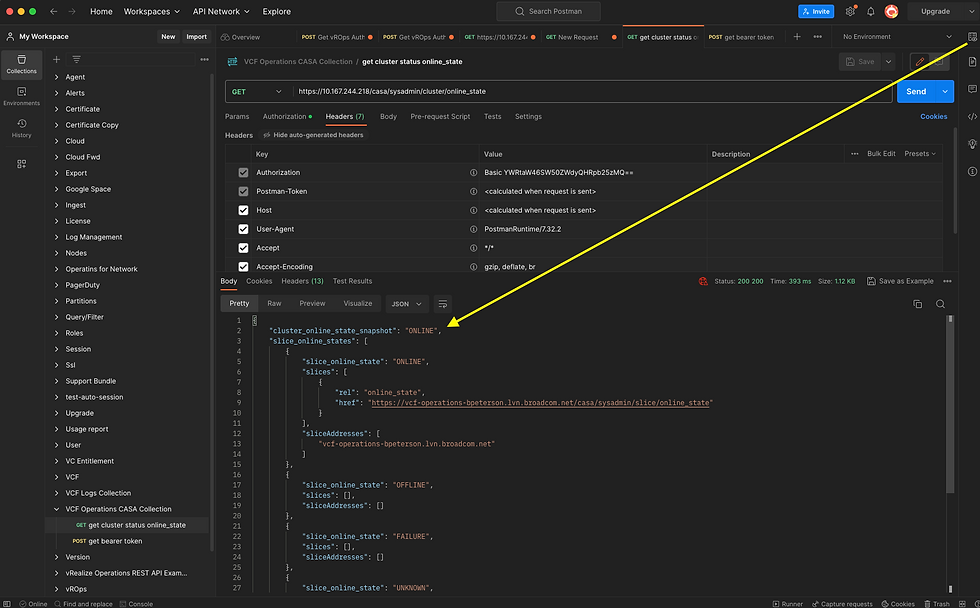The width and height of the screenshot is (980, 608).
Task: Open the user avatar menu
Action: coord(891,11)
